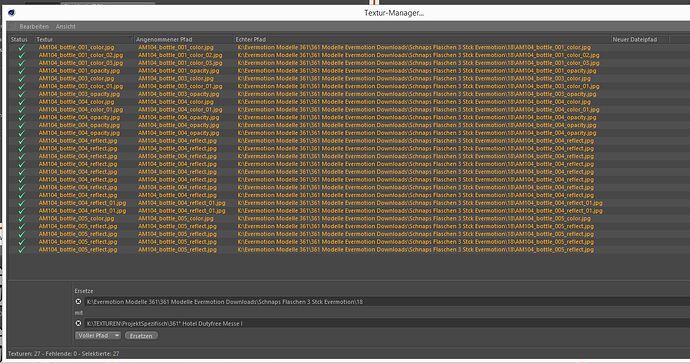Click the Neuer Dateipfad column header

pos(635,40)
